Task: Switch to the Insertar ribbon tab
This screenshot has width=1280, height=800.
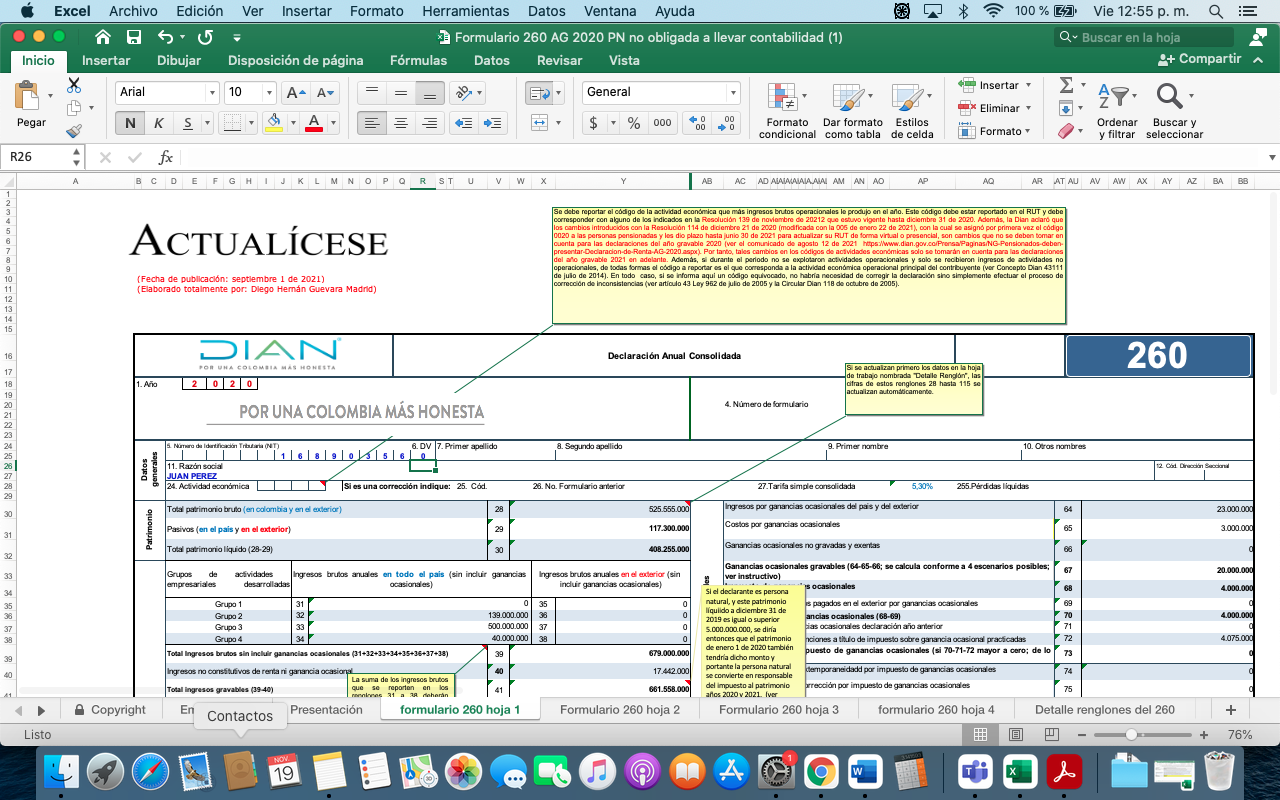Action: tap(106, 60)
